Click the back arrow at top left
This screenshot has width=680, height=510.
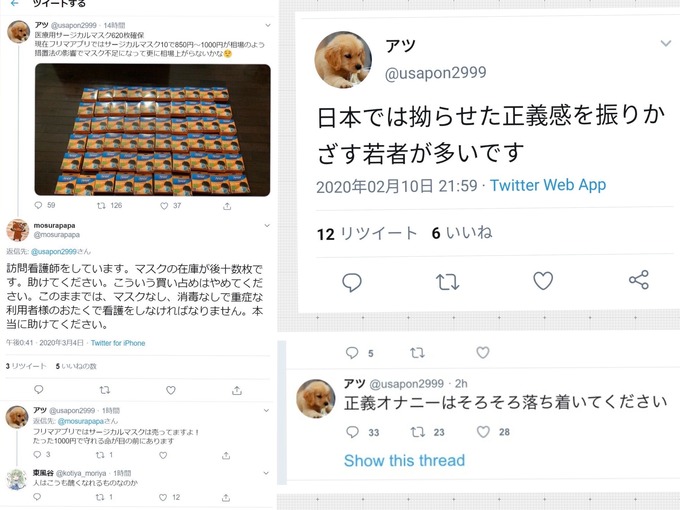pos(15,3)
